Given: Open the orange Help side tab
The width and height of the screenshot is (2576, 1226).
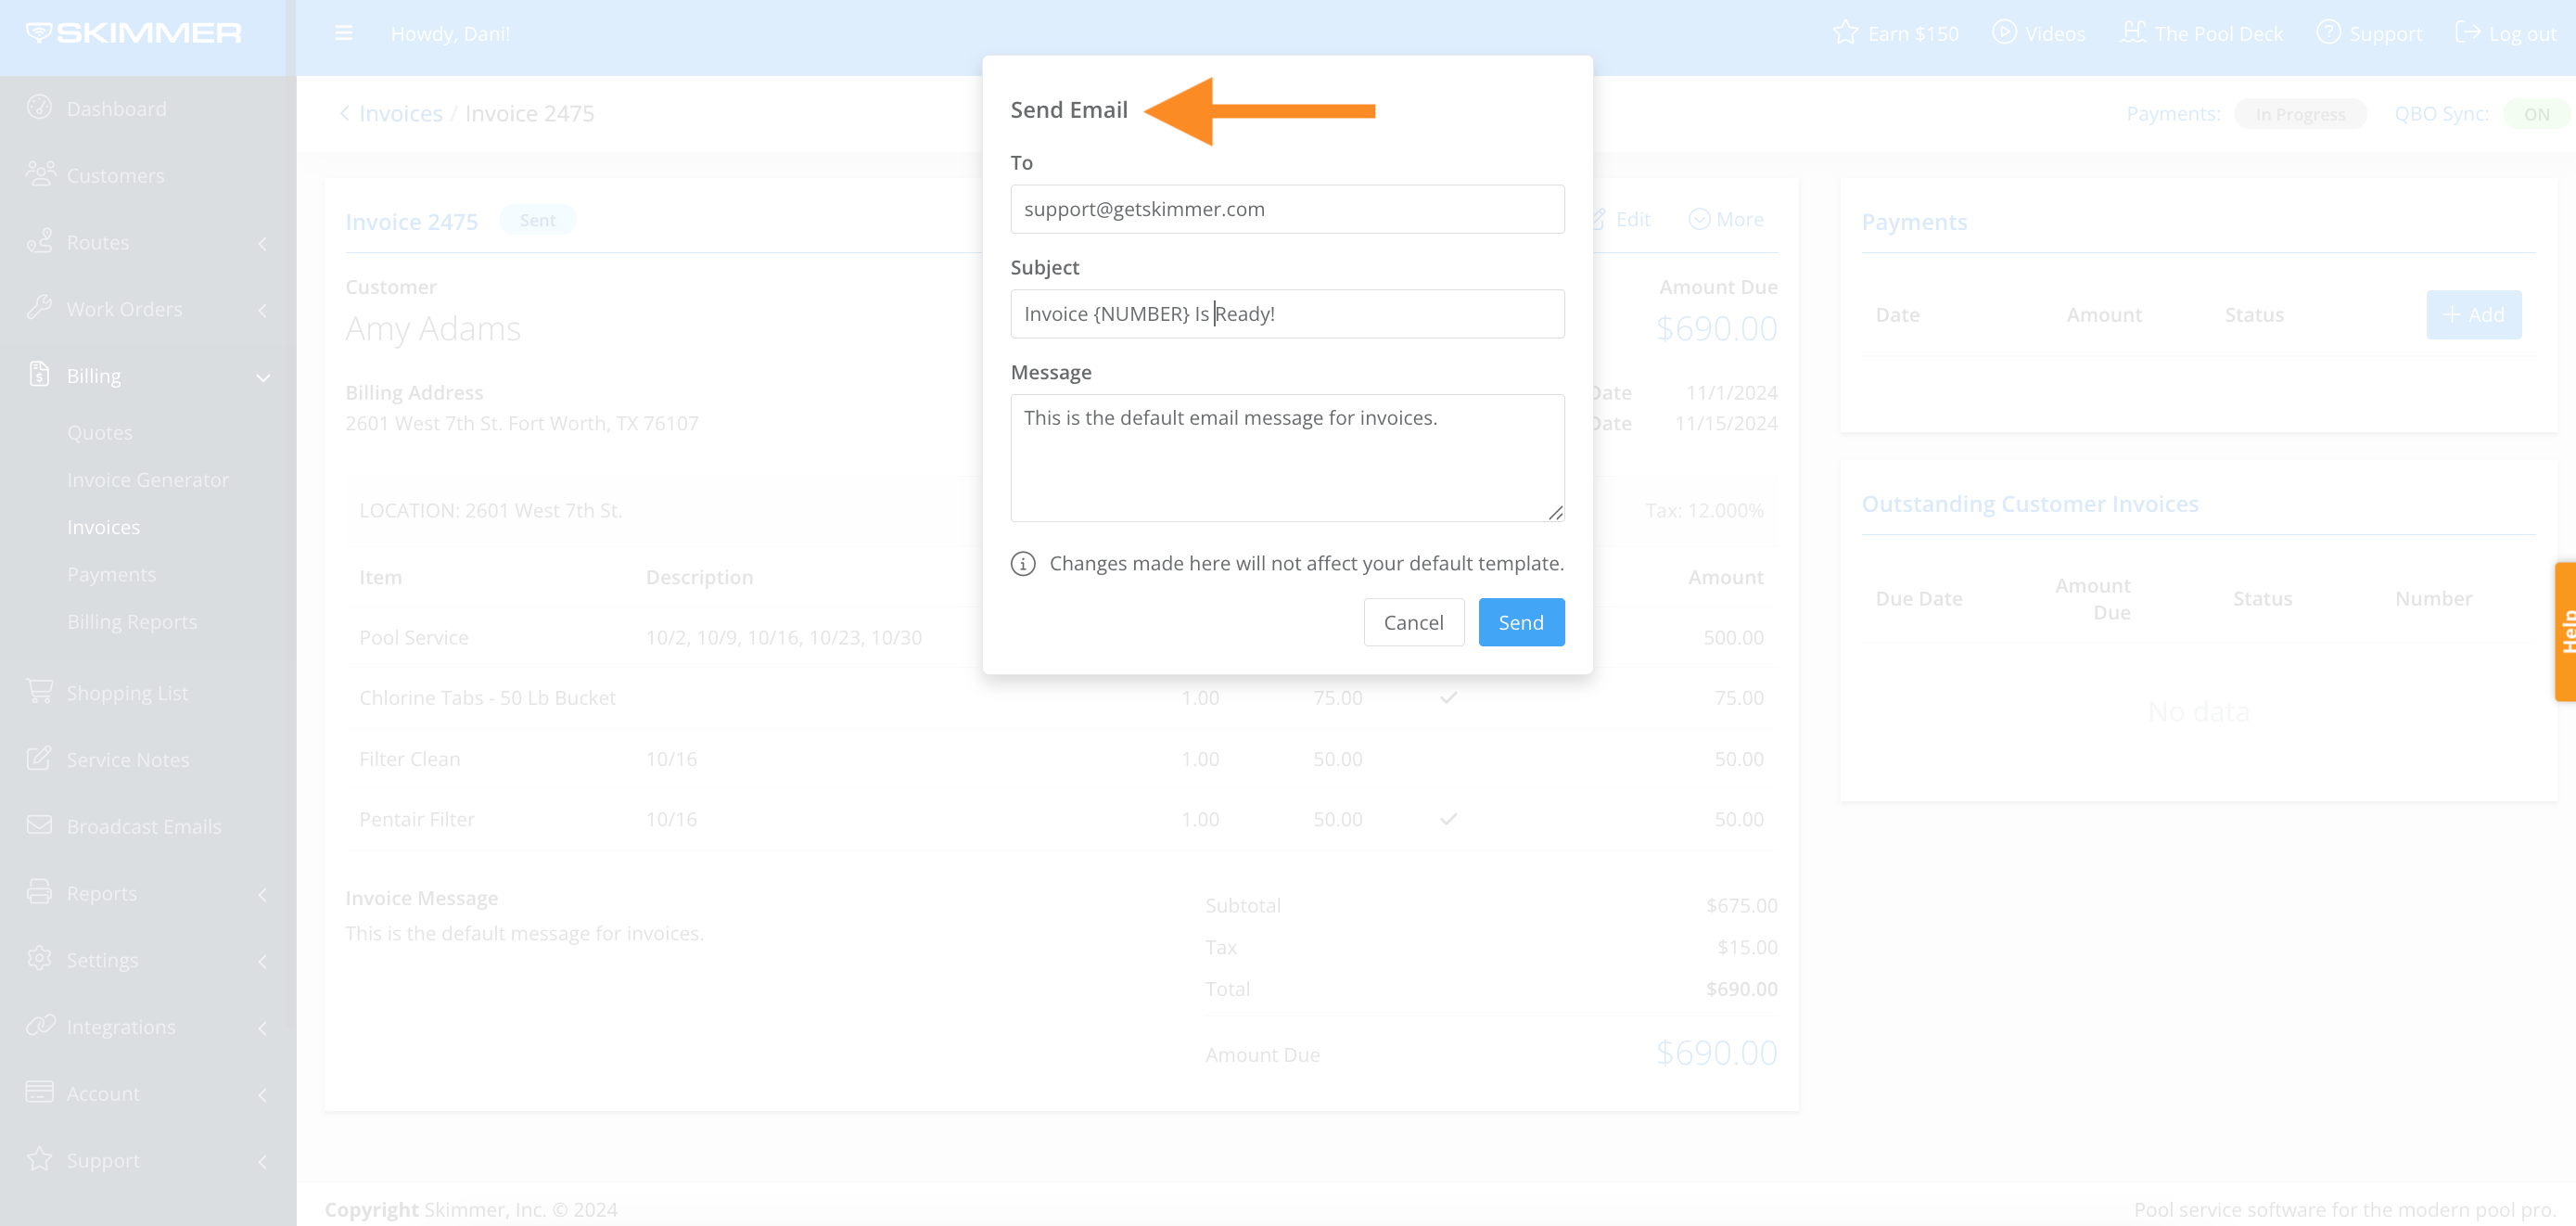Looking at the screenshot, I should pos(2566,632).
